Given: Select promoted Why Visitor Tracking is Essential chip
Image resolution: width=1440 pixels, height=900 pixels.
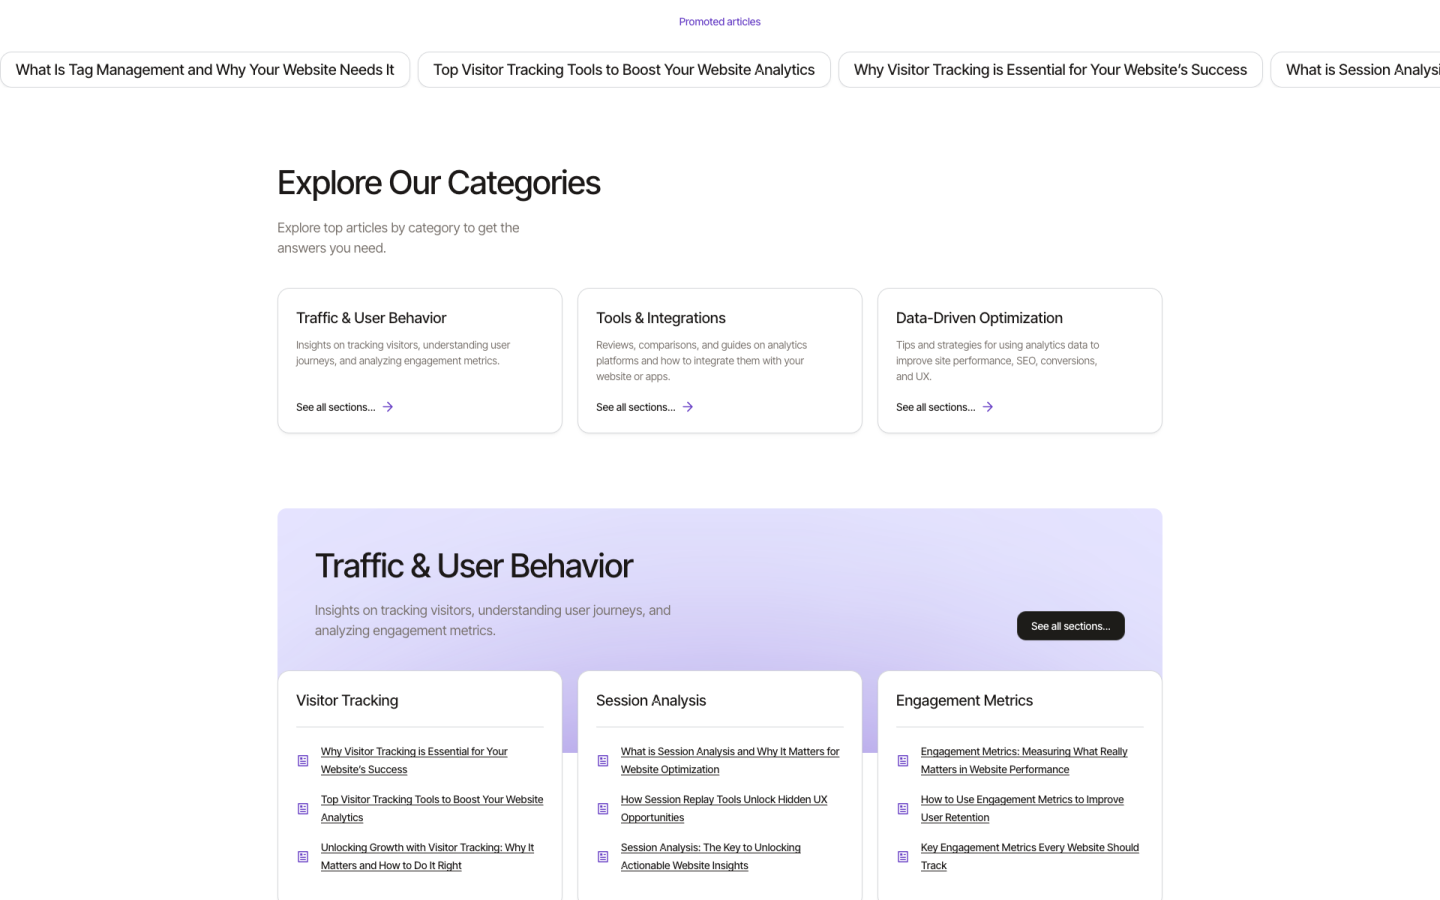Looking at the screenshot, I should [x=1050, y=70].
